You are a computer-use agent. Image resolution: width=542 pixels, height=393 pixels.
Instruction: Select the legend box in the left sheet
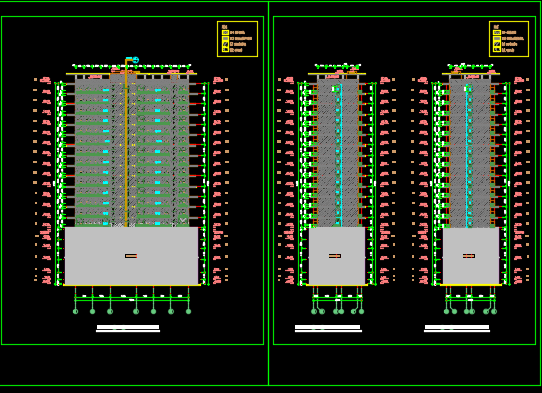[237, 39]
